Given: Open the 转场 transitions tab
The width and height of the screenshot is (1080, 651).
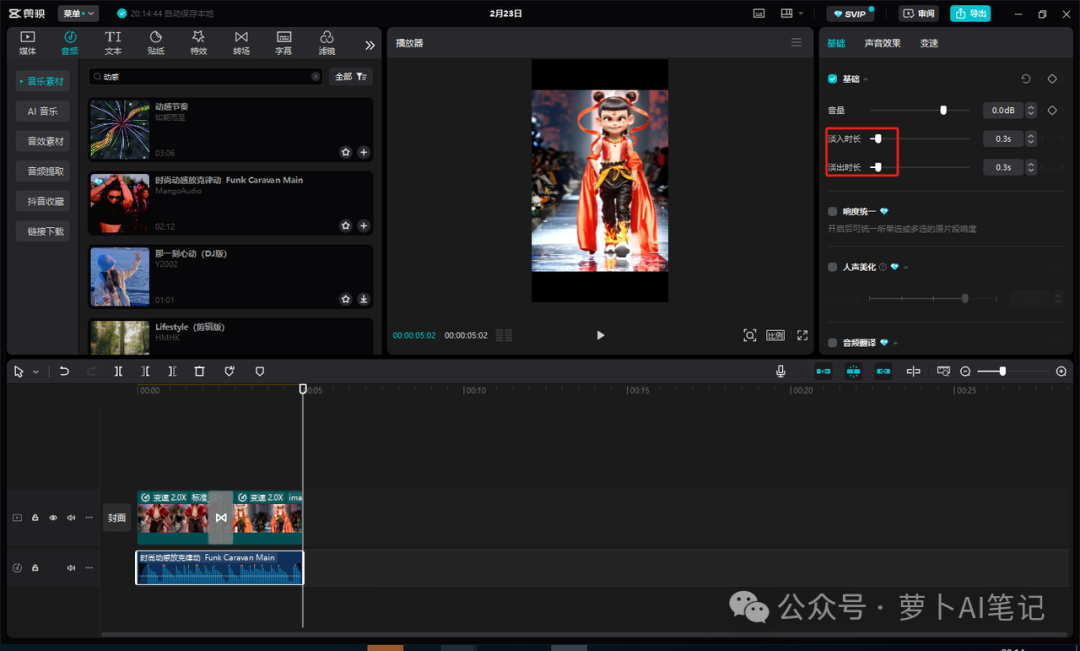Looking at the screenshot, I should 241,43.
